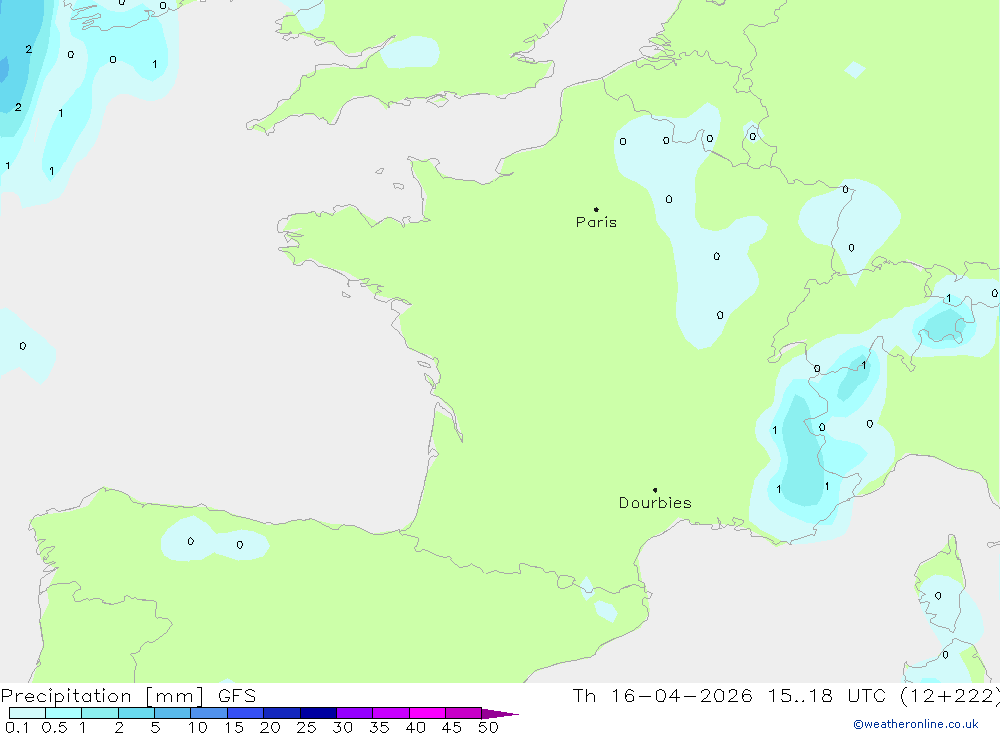Click the blue 10–15 mm legend swatch
This screenshot has width=1000, height=733.
coord(209,713)
